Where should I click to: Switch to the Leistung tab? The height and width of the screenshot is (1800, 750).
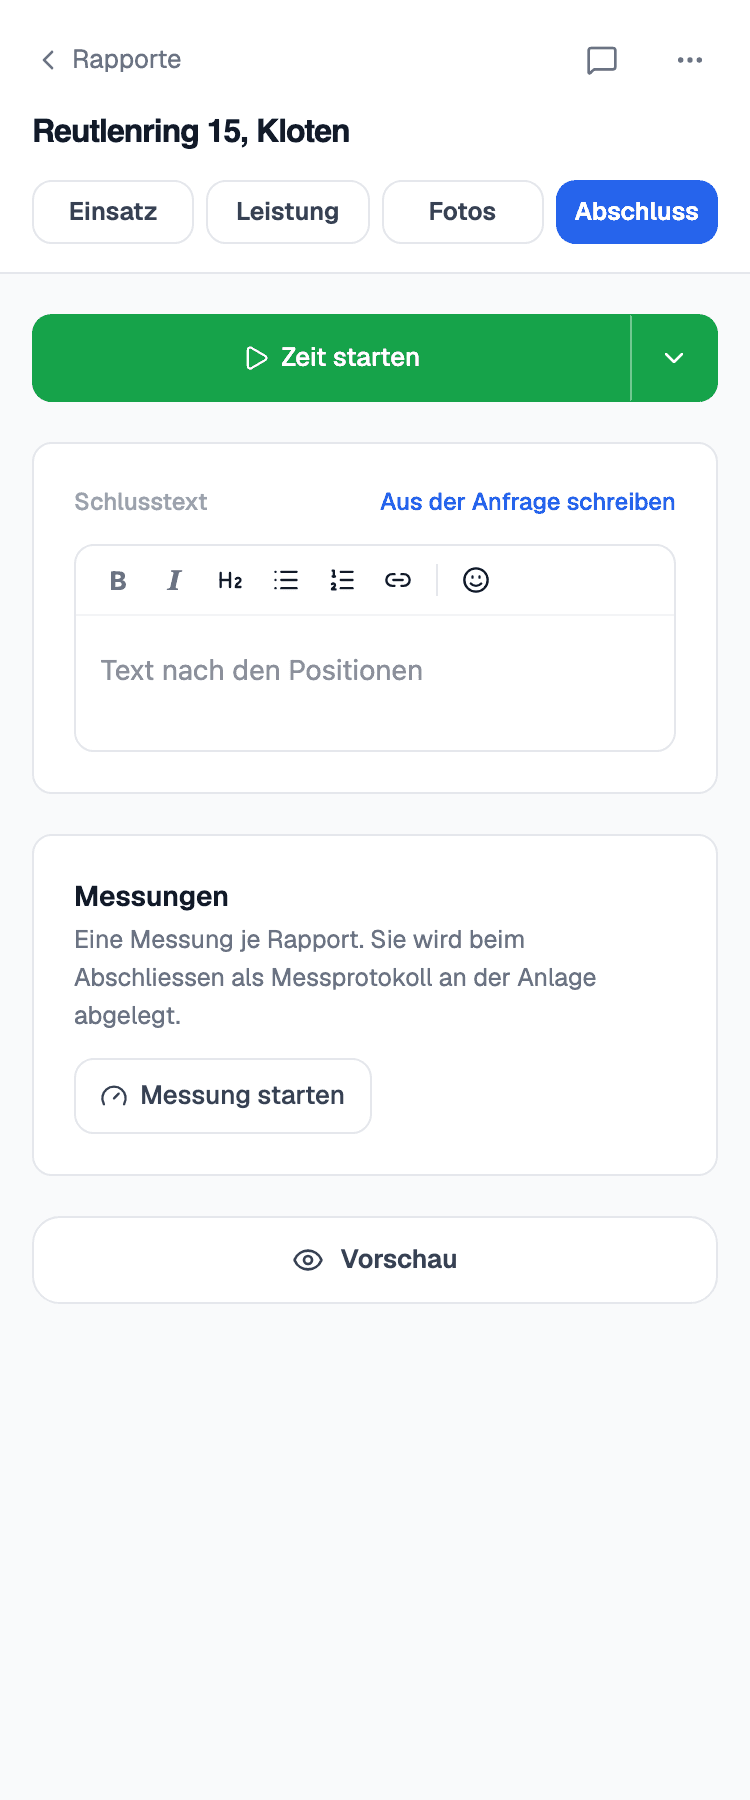point(288,212)
